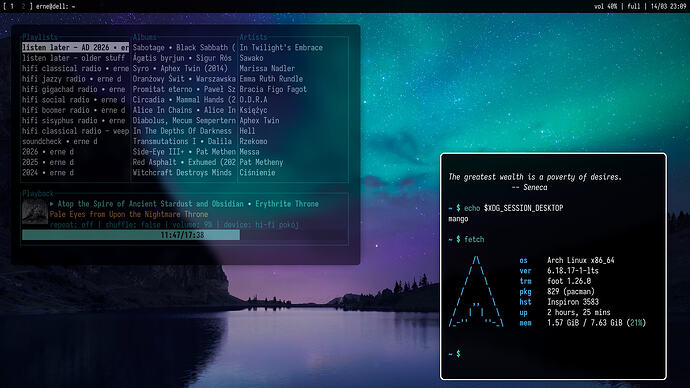
Task: Select artist 'Sawako'
Action: click(251, 58)
